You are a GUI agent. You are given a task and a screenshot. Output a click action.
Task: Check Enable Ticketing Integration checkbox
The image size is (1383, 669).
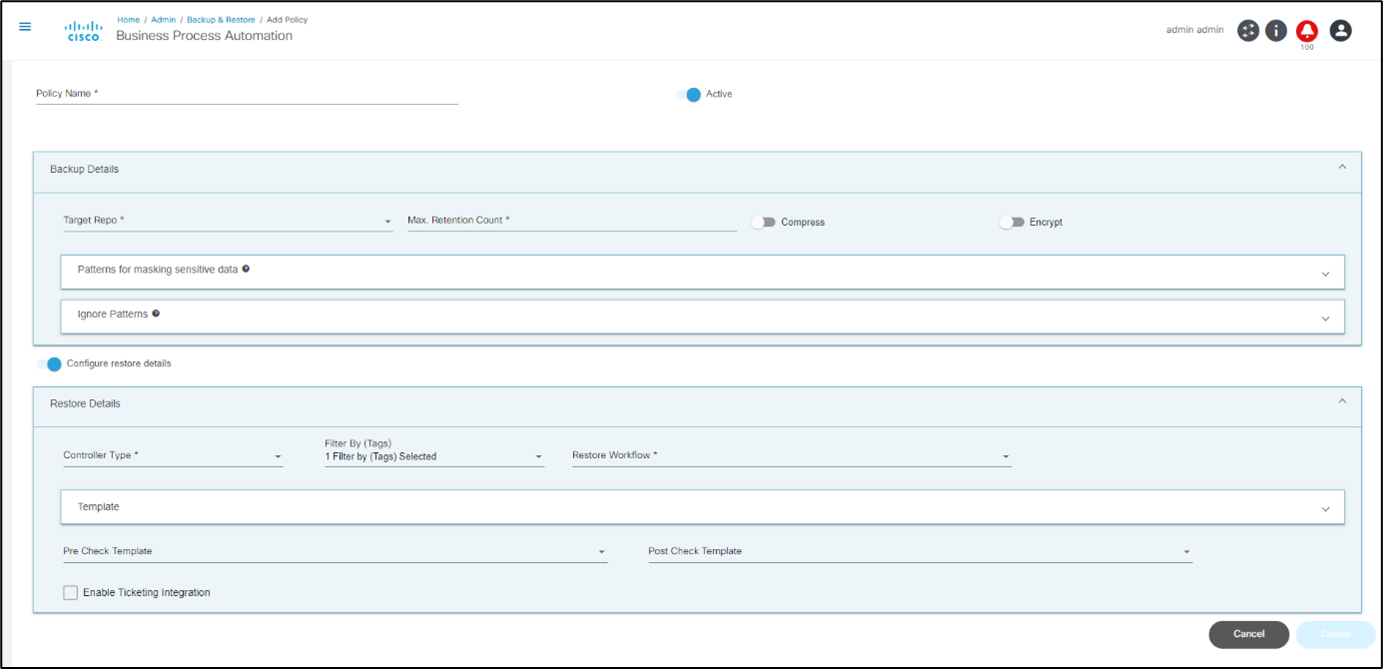tap(70, 593)
